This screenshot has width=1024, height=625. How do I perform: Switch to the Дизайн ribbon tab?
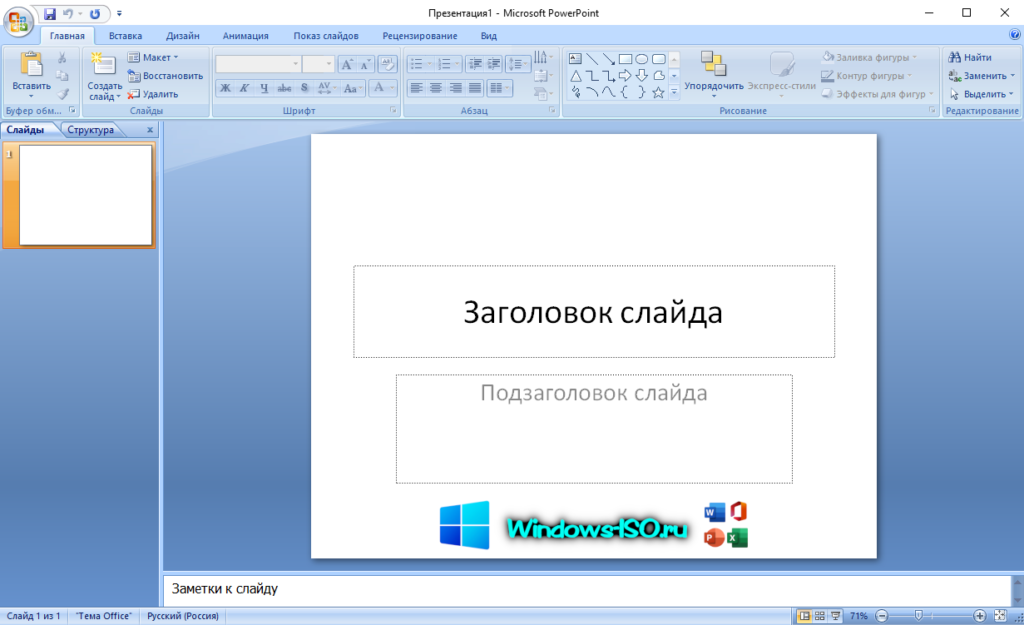pyautogui.click(x=183, y=36)
